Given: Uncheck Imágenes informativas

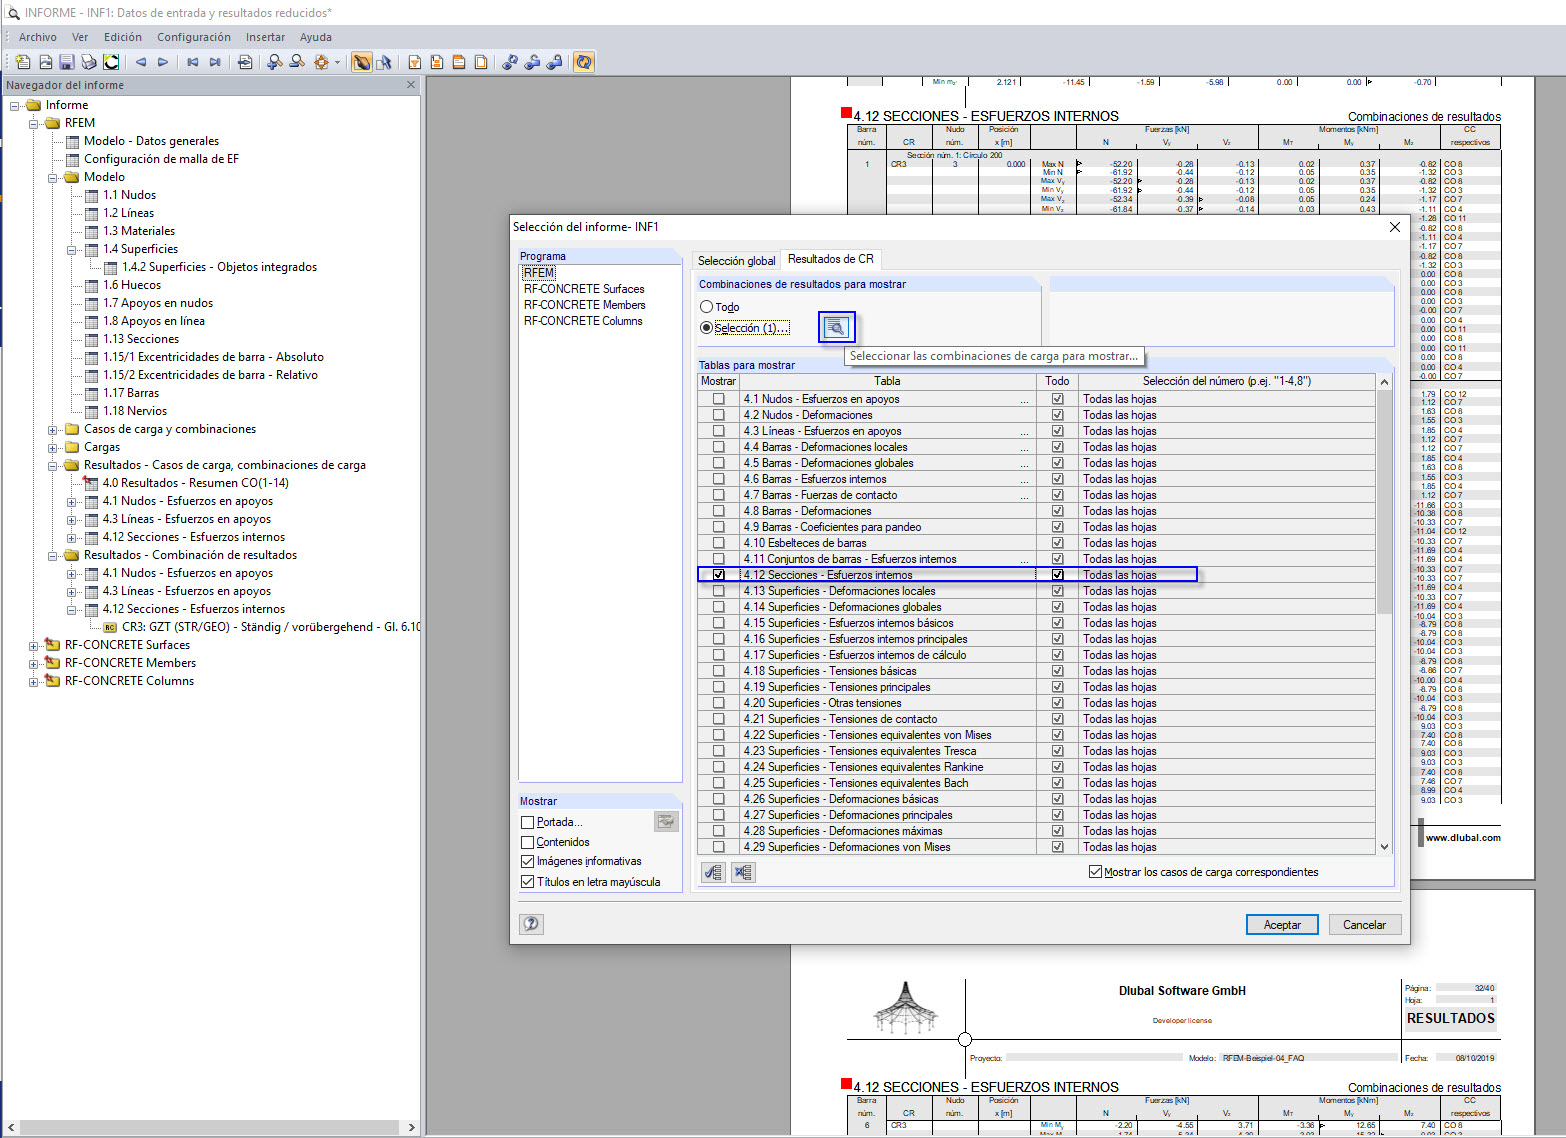Looking at the screenshot, I should click(528, 861).
